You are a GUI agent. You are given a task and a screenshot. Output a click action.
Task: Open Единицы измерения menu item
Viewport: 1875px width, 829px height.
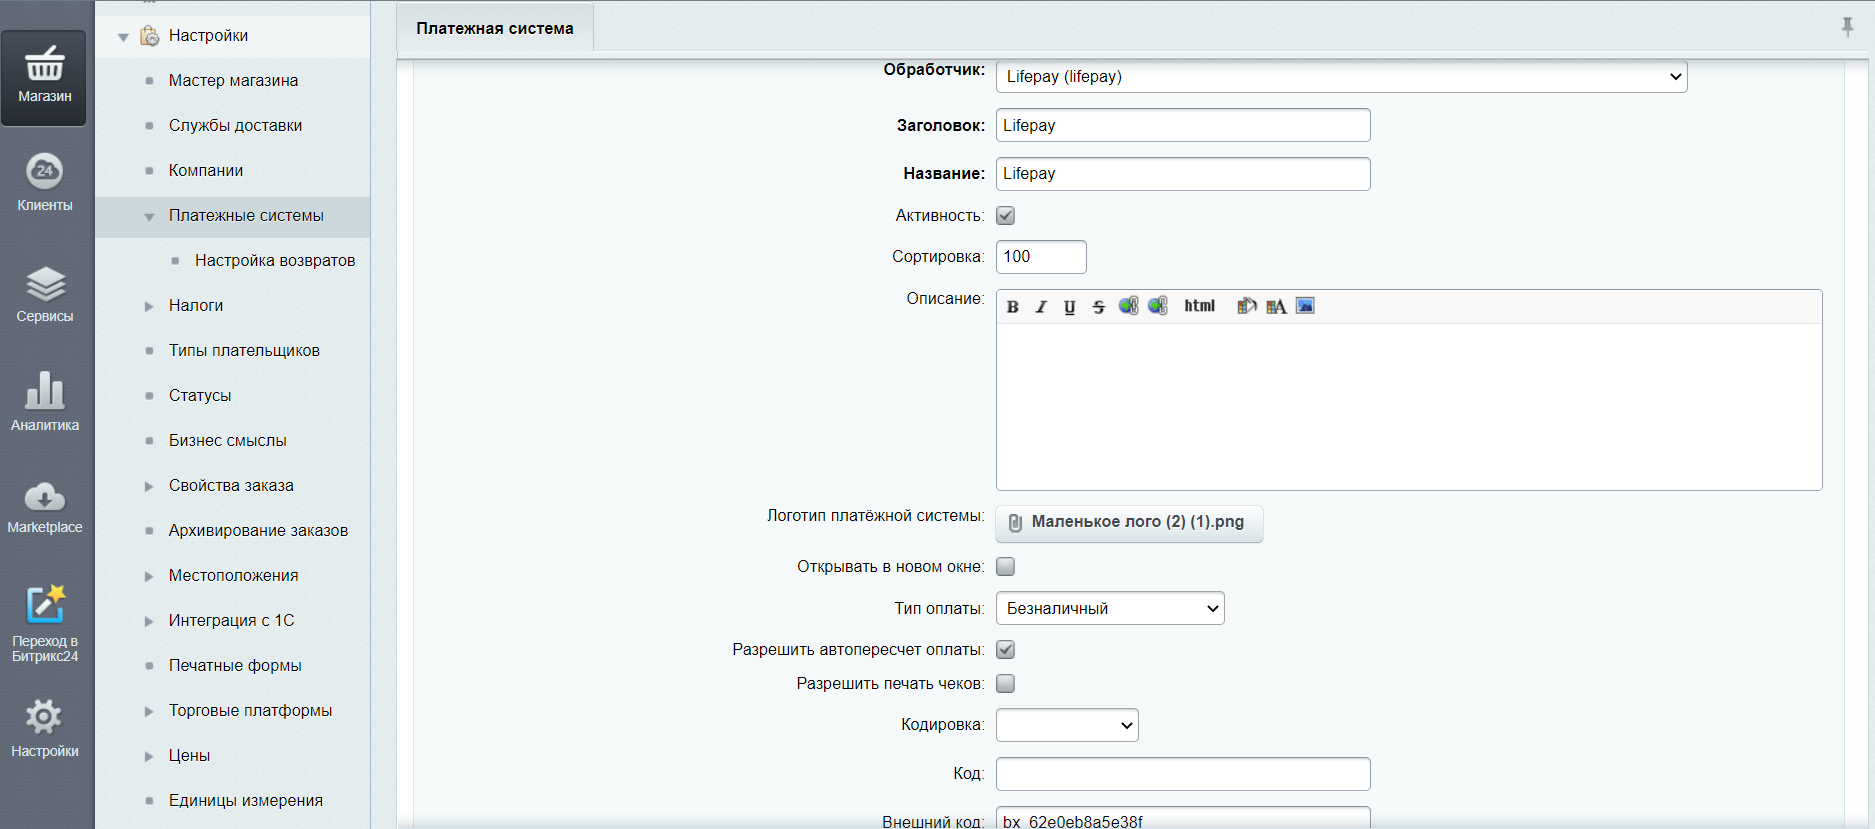point(245,800)
